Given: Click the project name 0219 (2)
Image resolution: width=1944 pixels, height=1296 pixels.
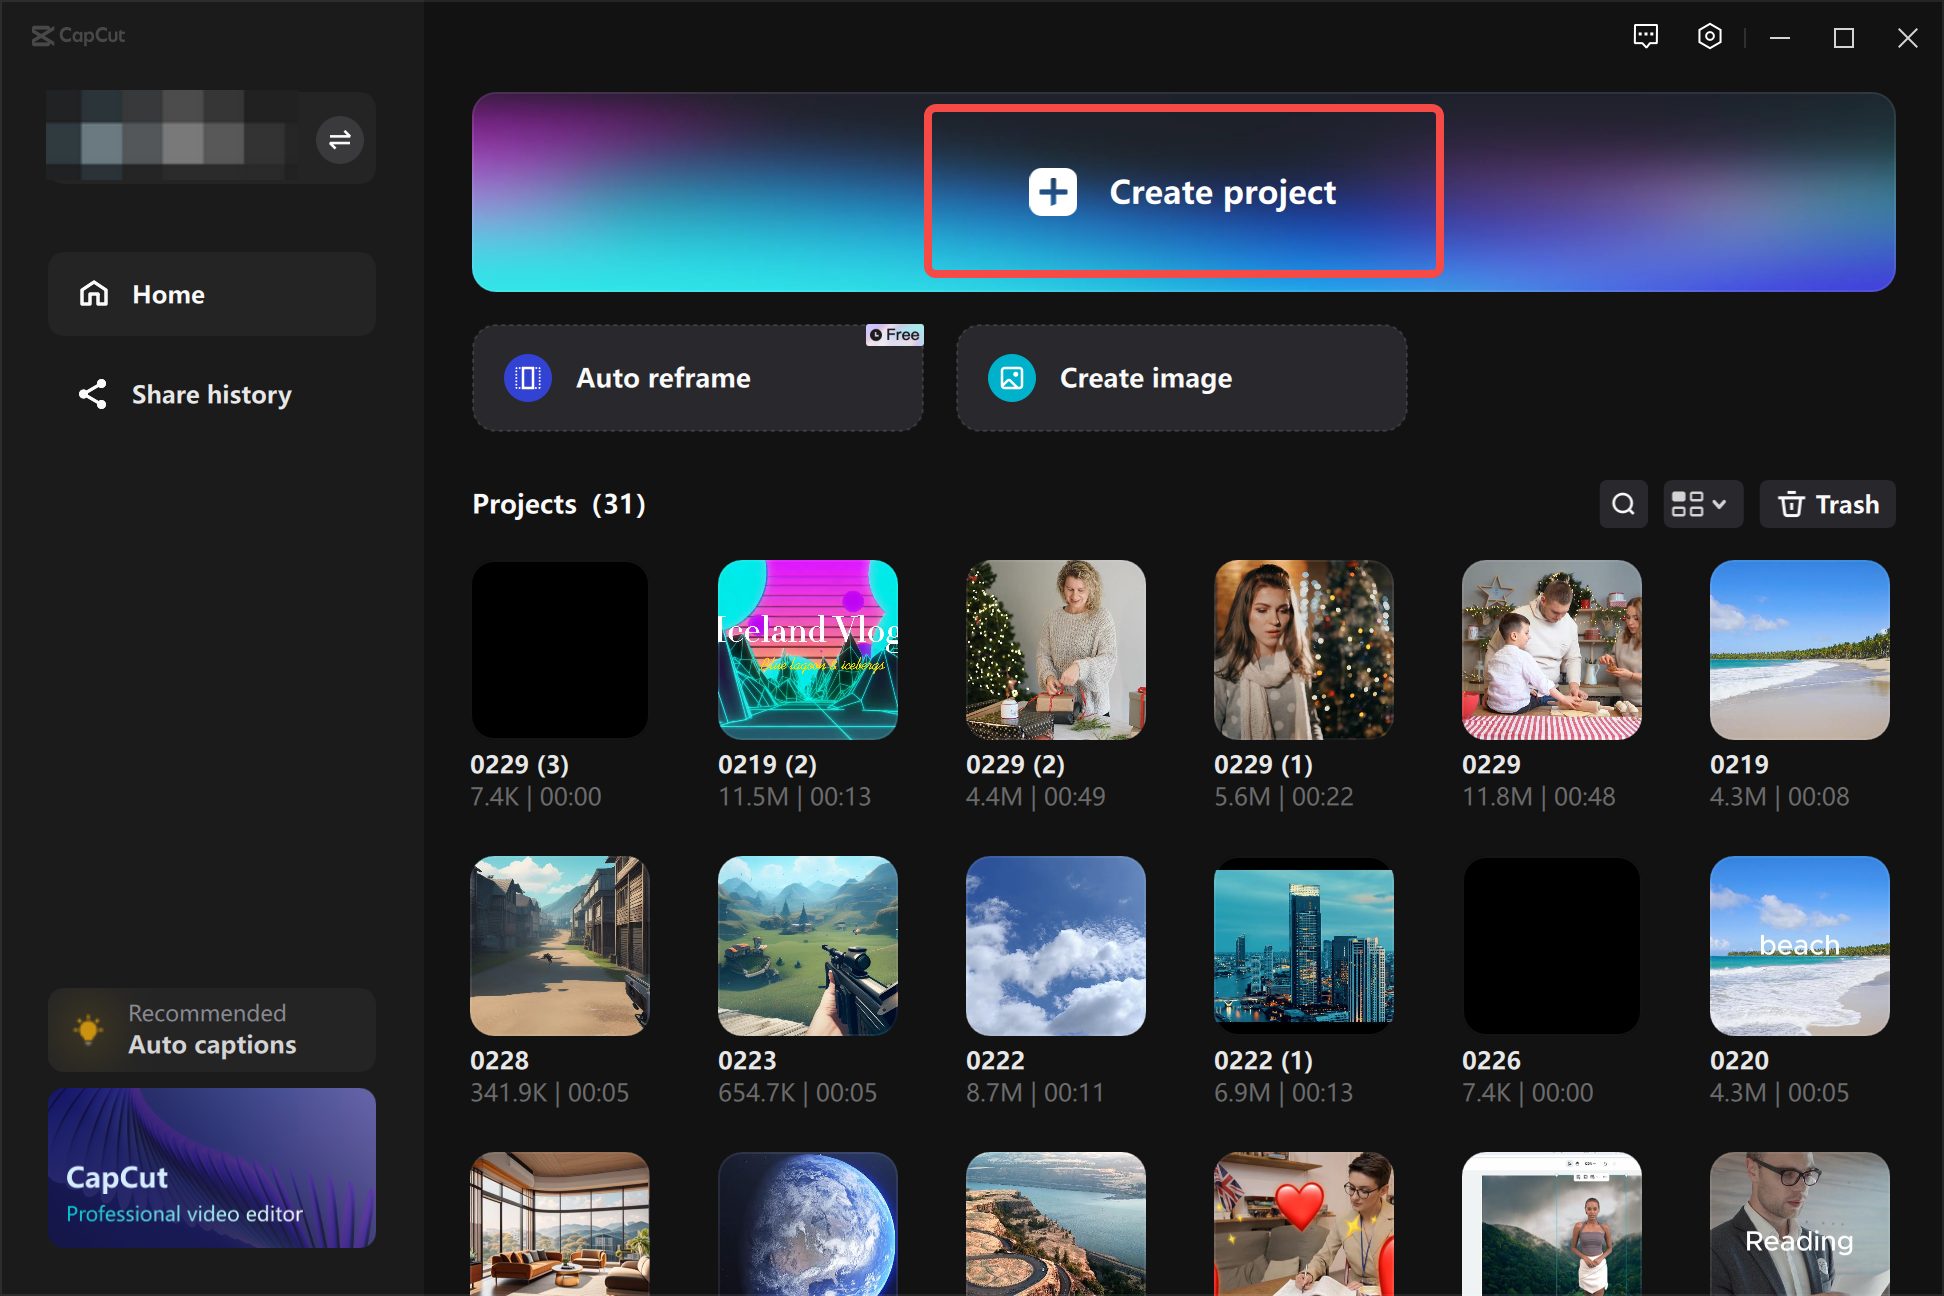Looking at the screenshot, I should click(x=768, y=764).
